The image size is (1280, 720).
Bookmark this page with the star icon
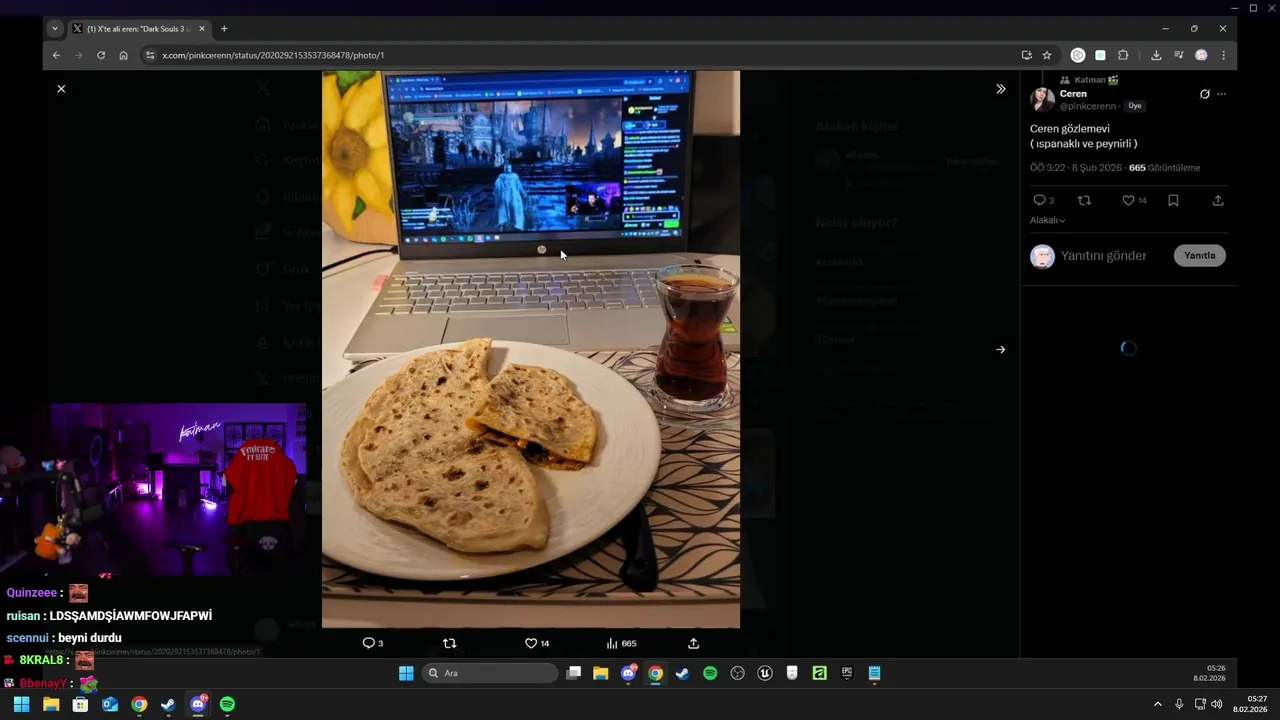click(x=1047, y=55)
